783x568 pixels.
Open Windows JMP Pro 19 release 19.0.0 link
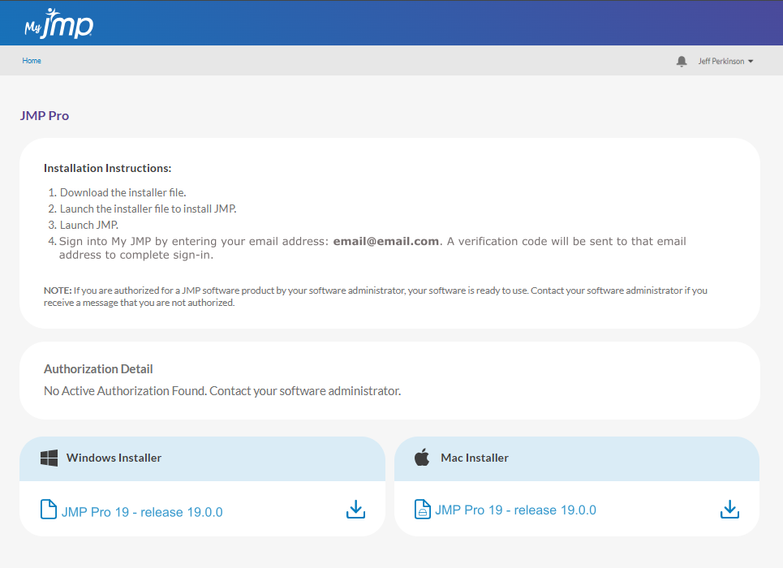click(x=142, y=512)
